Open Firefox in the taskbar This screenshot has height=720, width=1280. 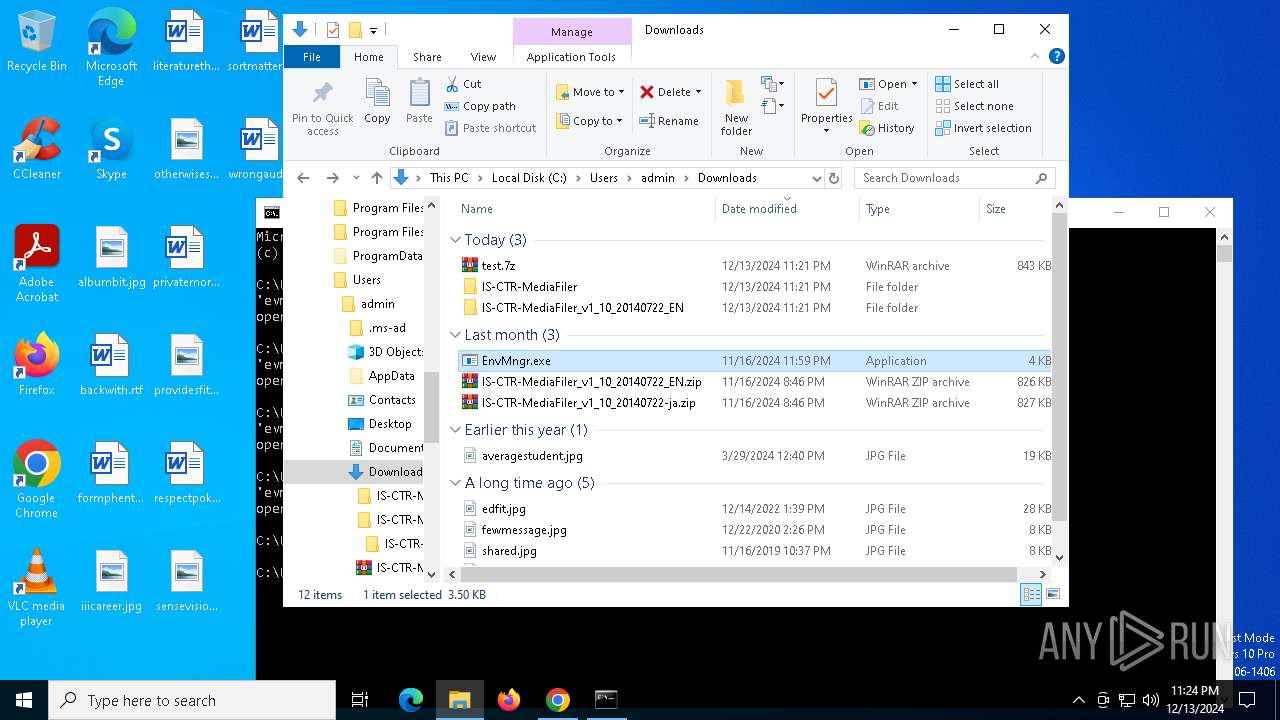[x=509, y=700]
